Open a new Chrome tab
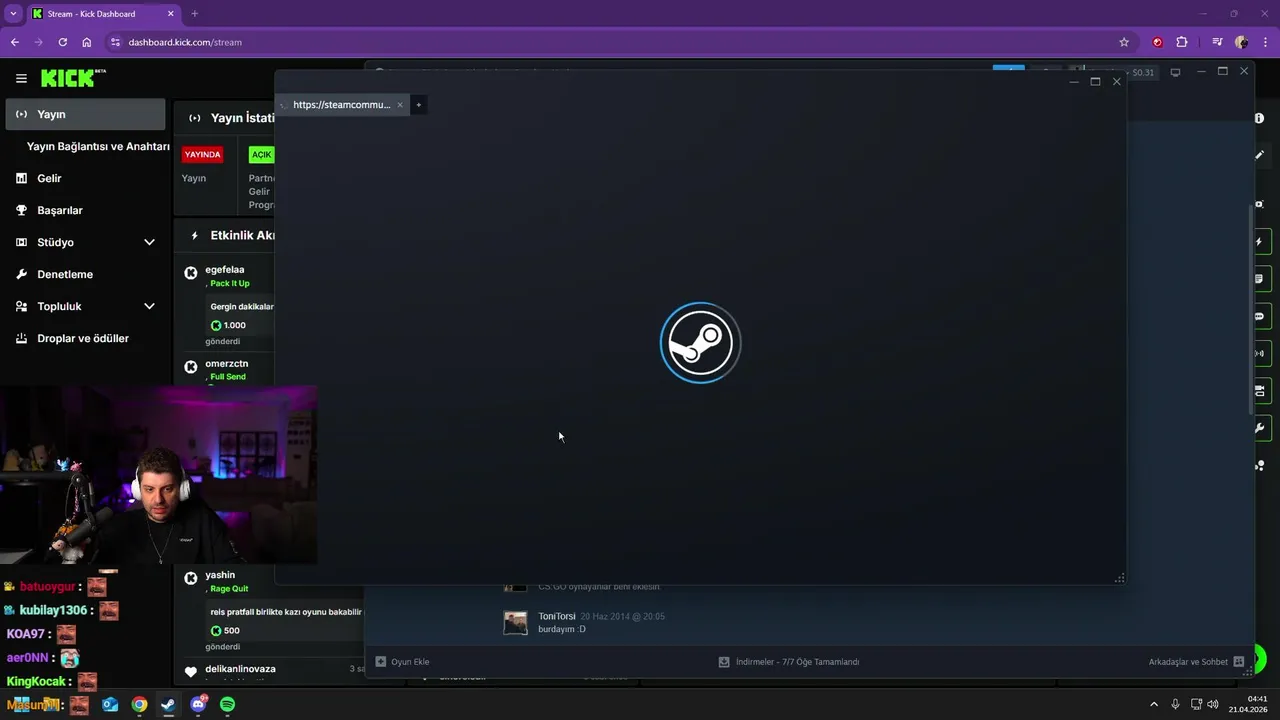Viewport: 1280px width, 720px height. [x=194, y=14]
